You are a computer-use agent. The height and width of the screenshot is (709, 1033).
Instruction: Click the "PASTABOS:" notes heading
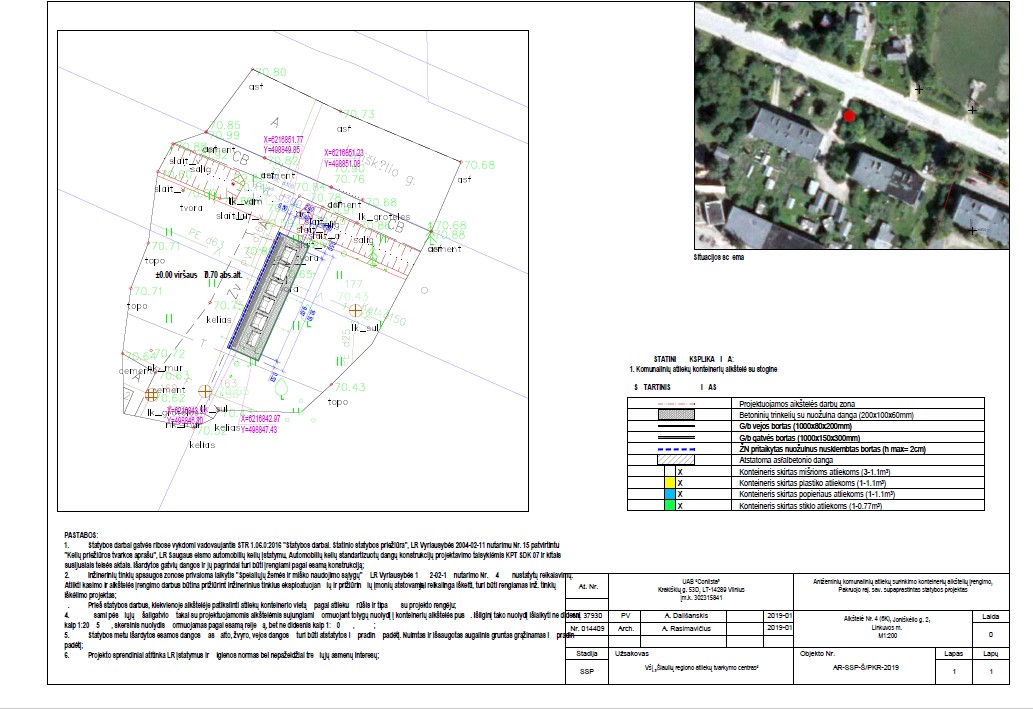81,535
